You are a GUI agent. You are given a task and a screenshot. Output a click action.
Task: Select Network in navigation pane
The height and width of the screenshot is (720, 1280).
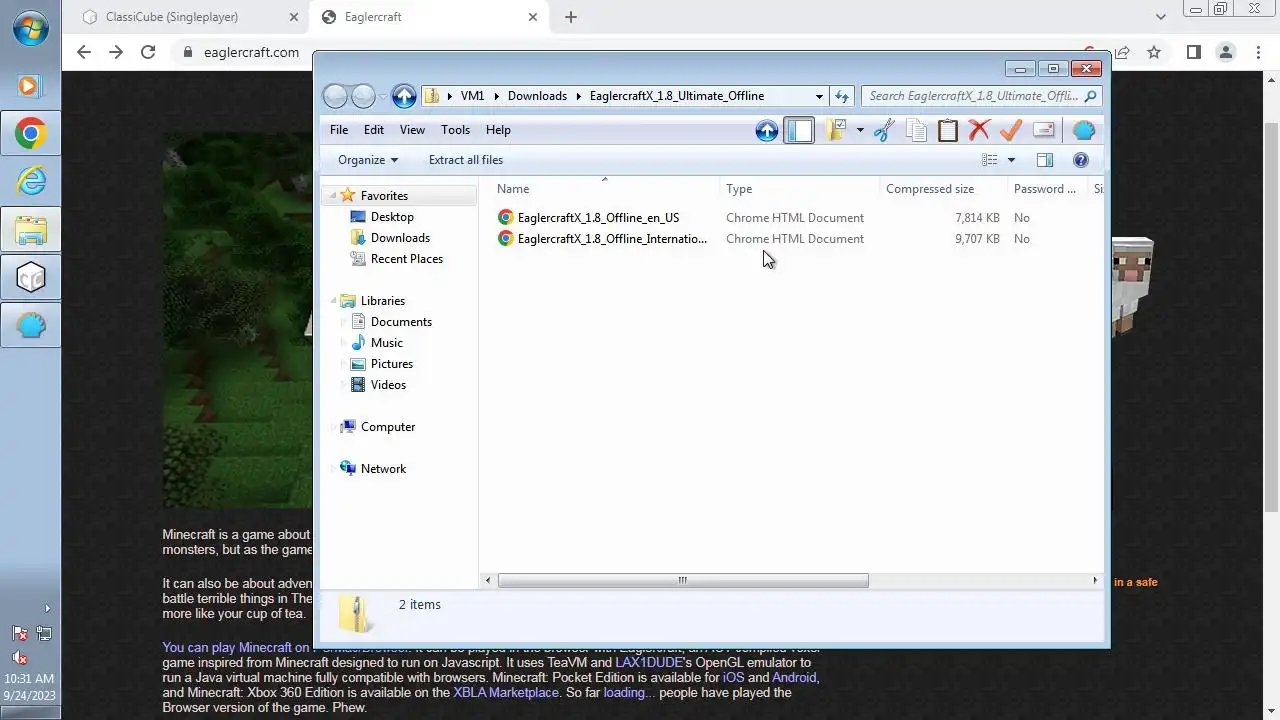coord(383,469)
